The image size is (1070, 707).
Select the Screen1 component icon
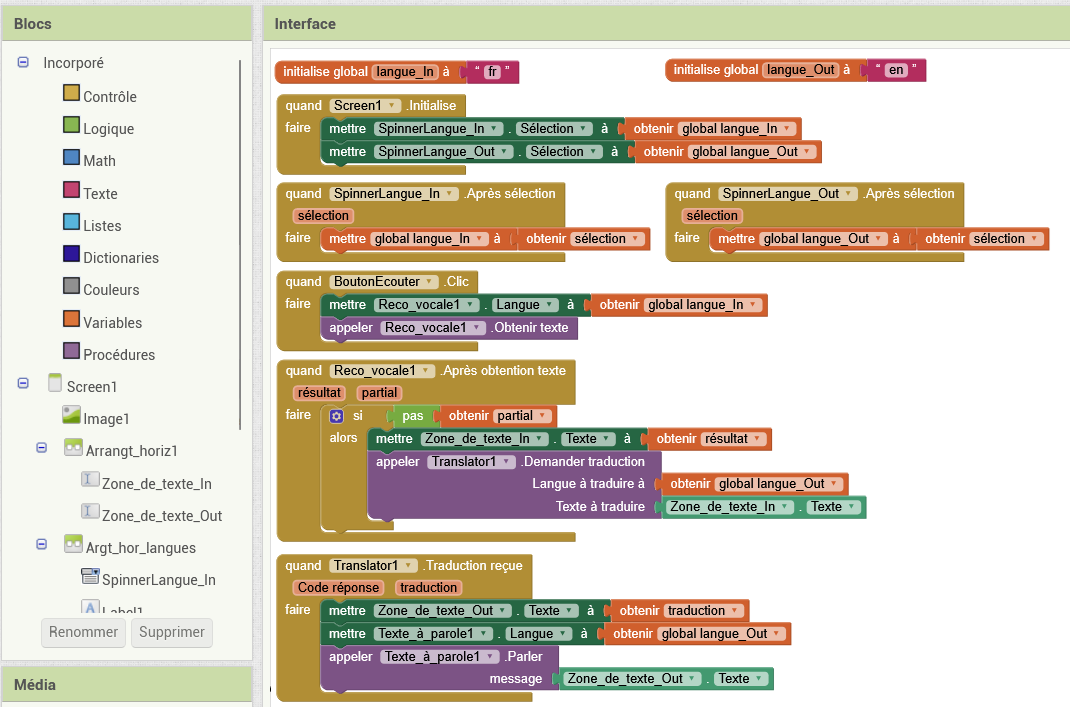(55, 383)
